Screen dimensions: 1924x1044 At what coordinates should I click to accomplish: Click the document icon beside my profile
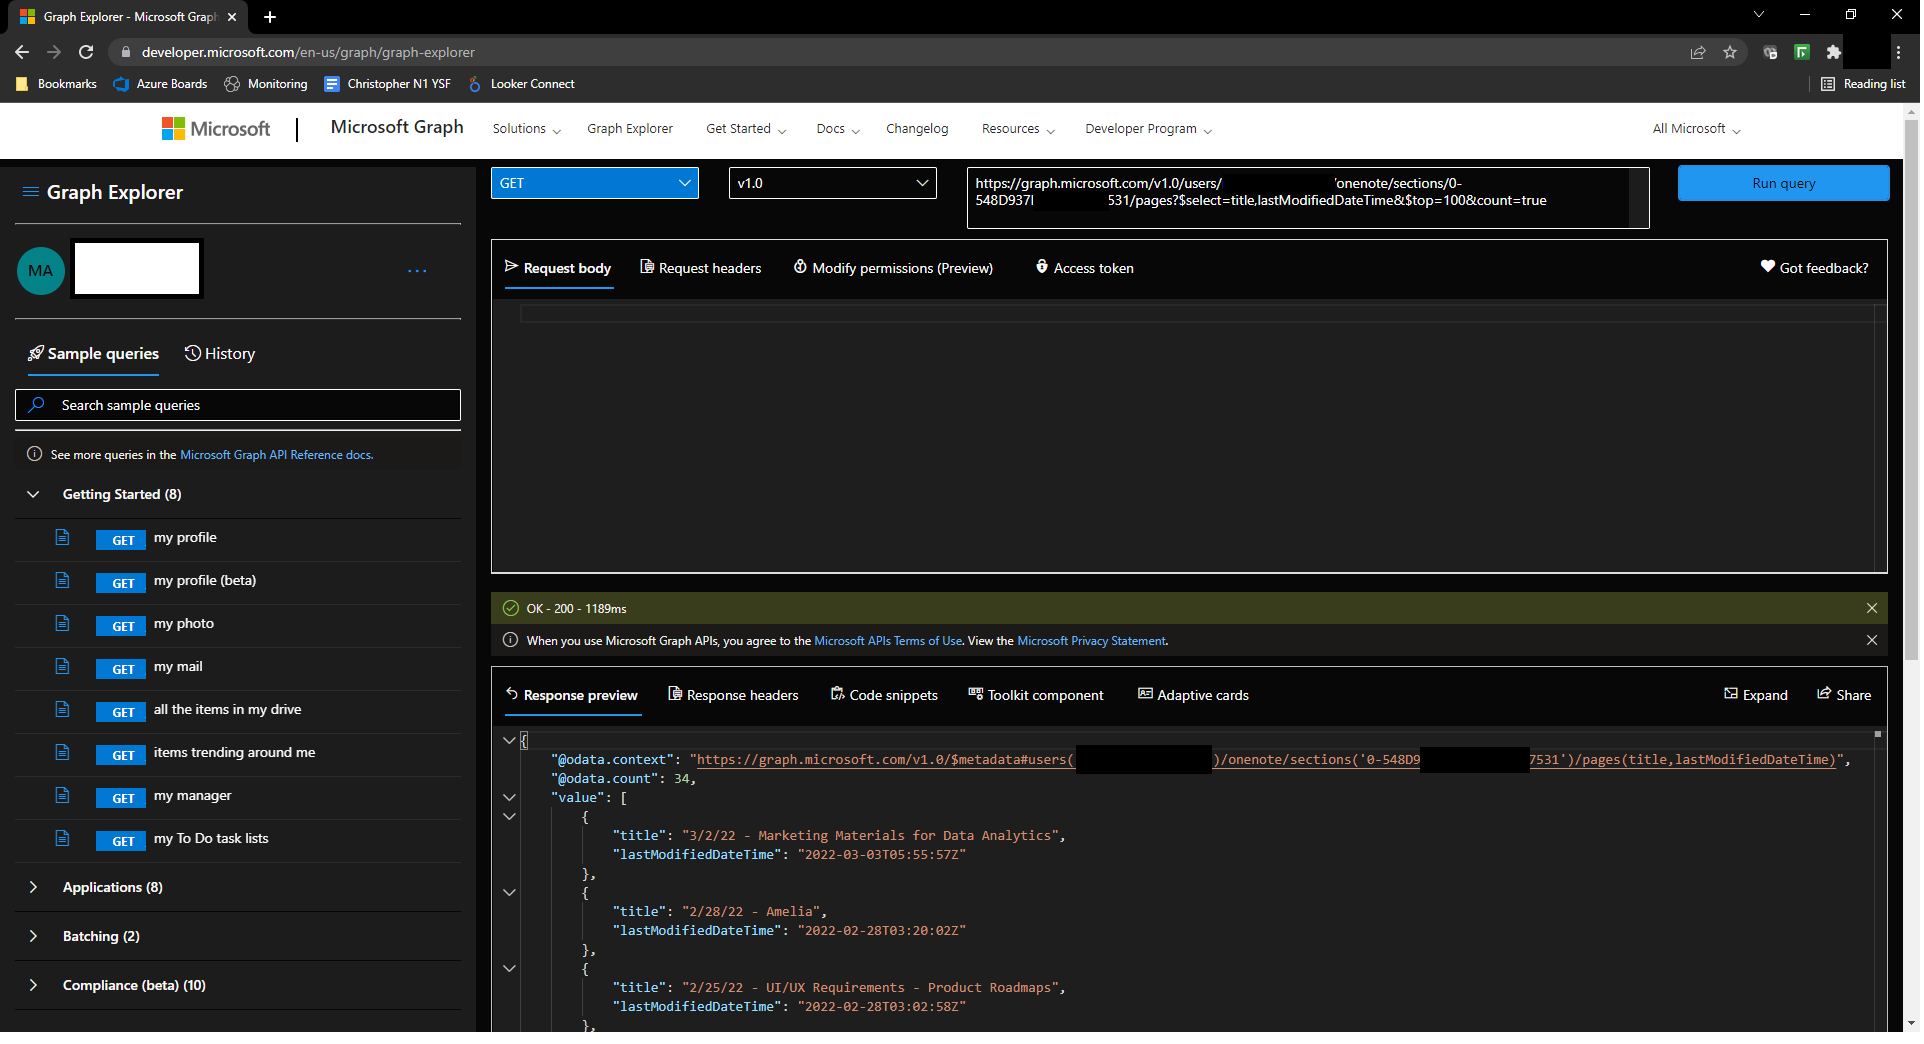[62, 538]
